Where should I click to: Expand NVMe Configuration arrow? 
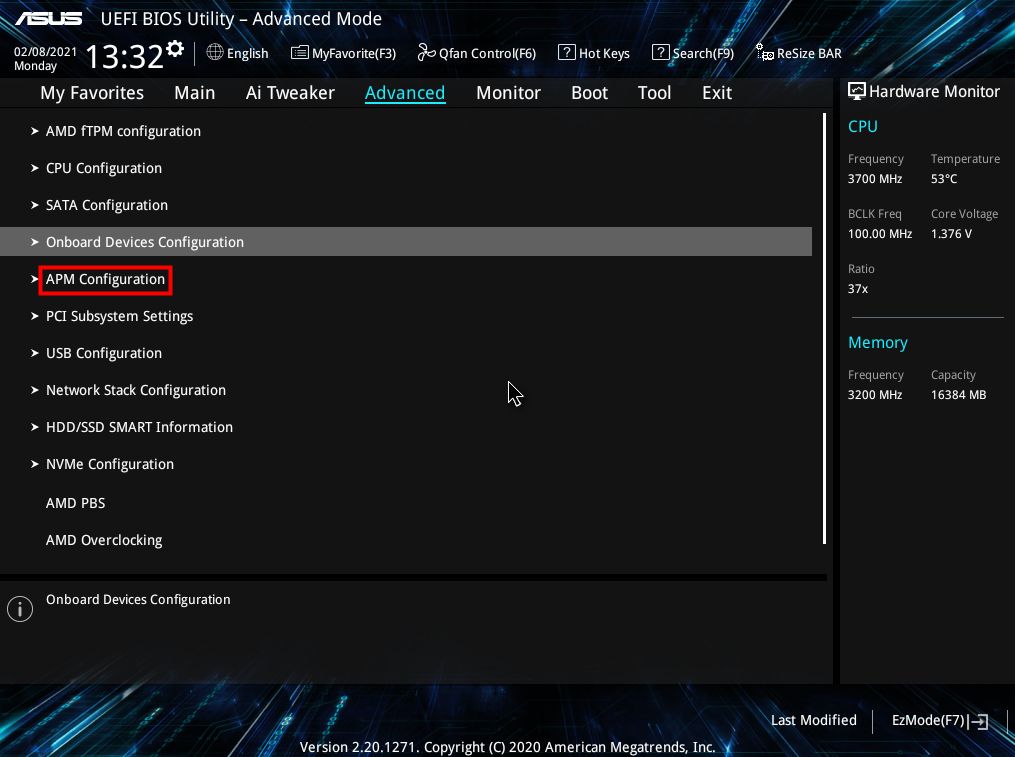(34, 464)
